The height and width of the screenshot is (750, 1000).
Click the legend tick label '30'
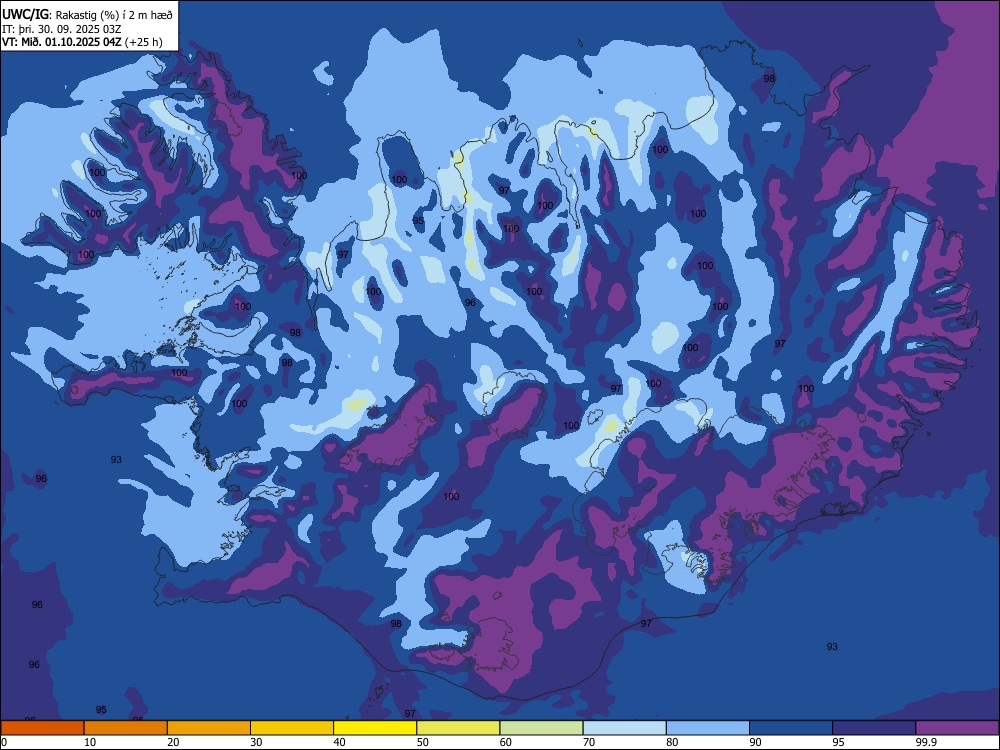(x=256, y=742)
